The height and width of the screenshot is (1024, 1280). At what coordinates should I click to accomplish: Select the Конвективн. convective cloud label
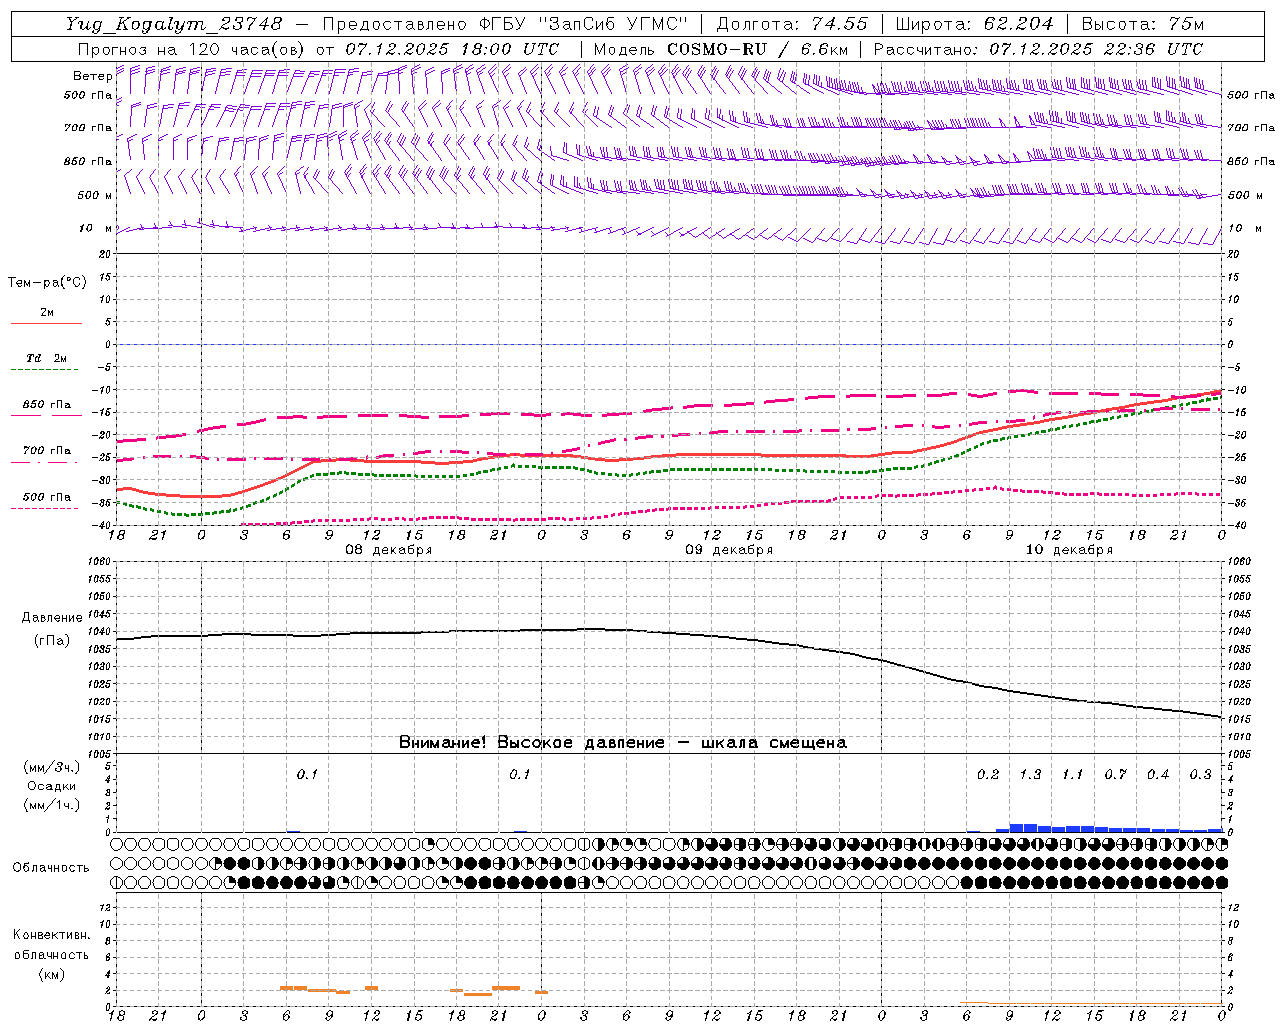coord(51,935)
